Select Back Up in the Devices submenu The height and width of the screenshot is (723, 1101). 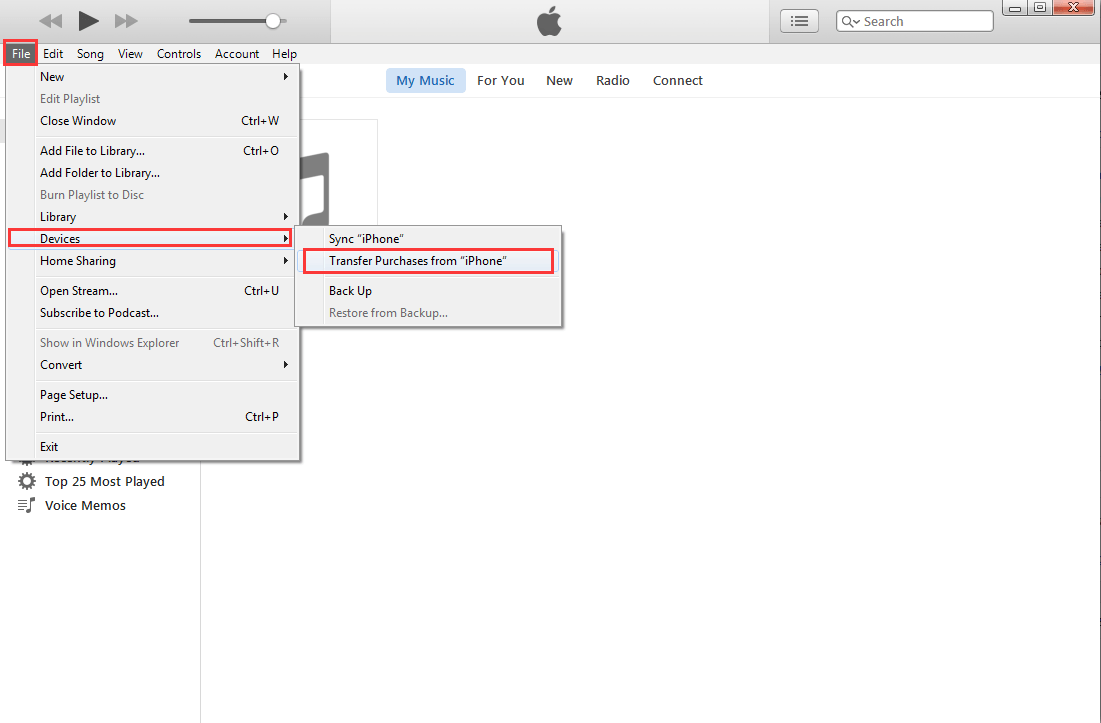[x=350, y=291]
